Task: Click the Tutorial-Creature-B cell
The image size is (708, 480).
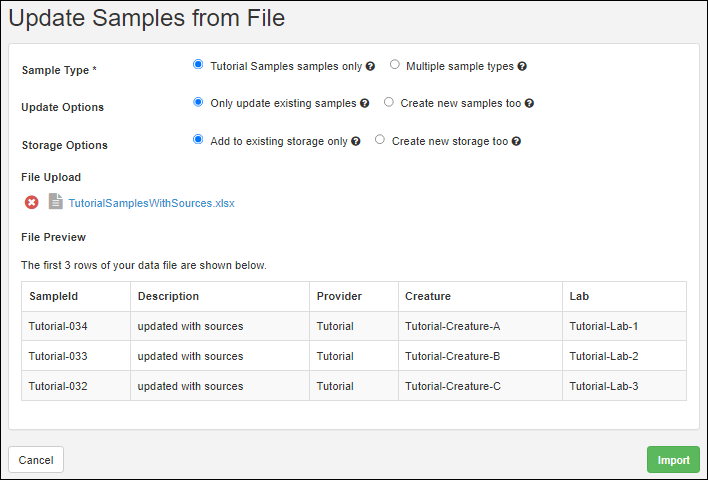Action: click(x=480, y=356)
